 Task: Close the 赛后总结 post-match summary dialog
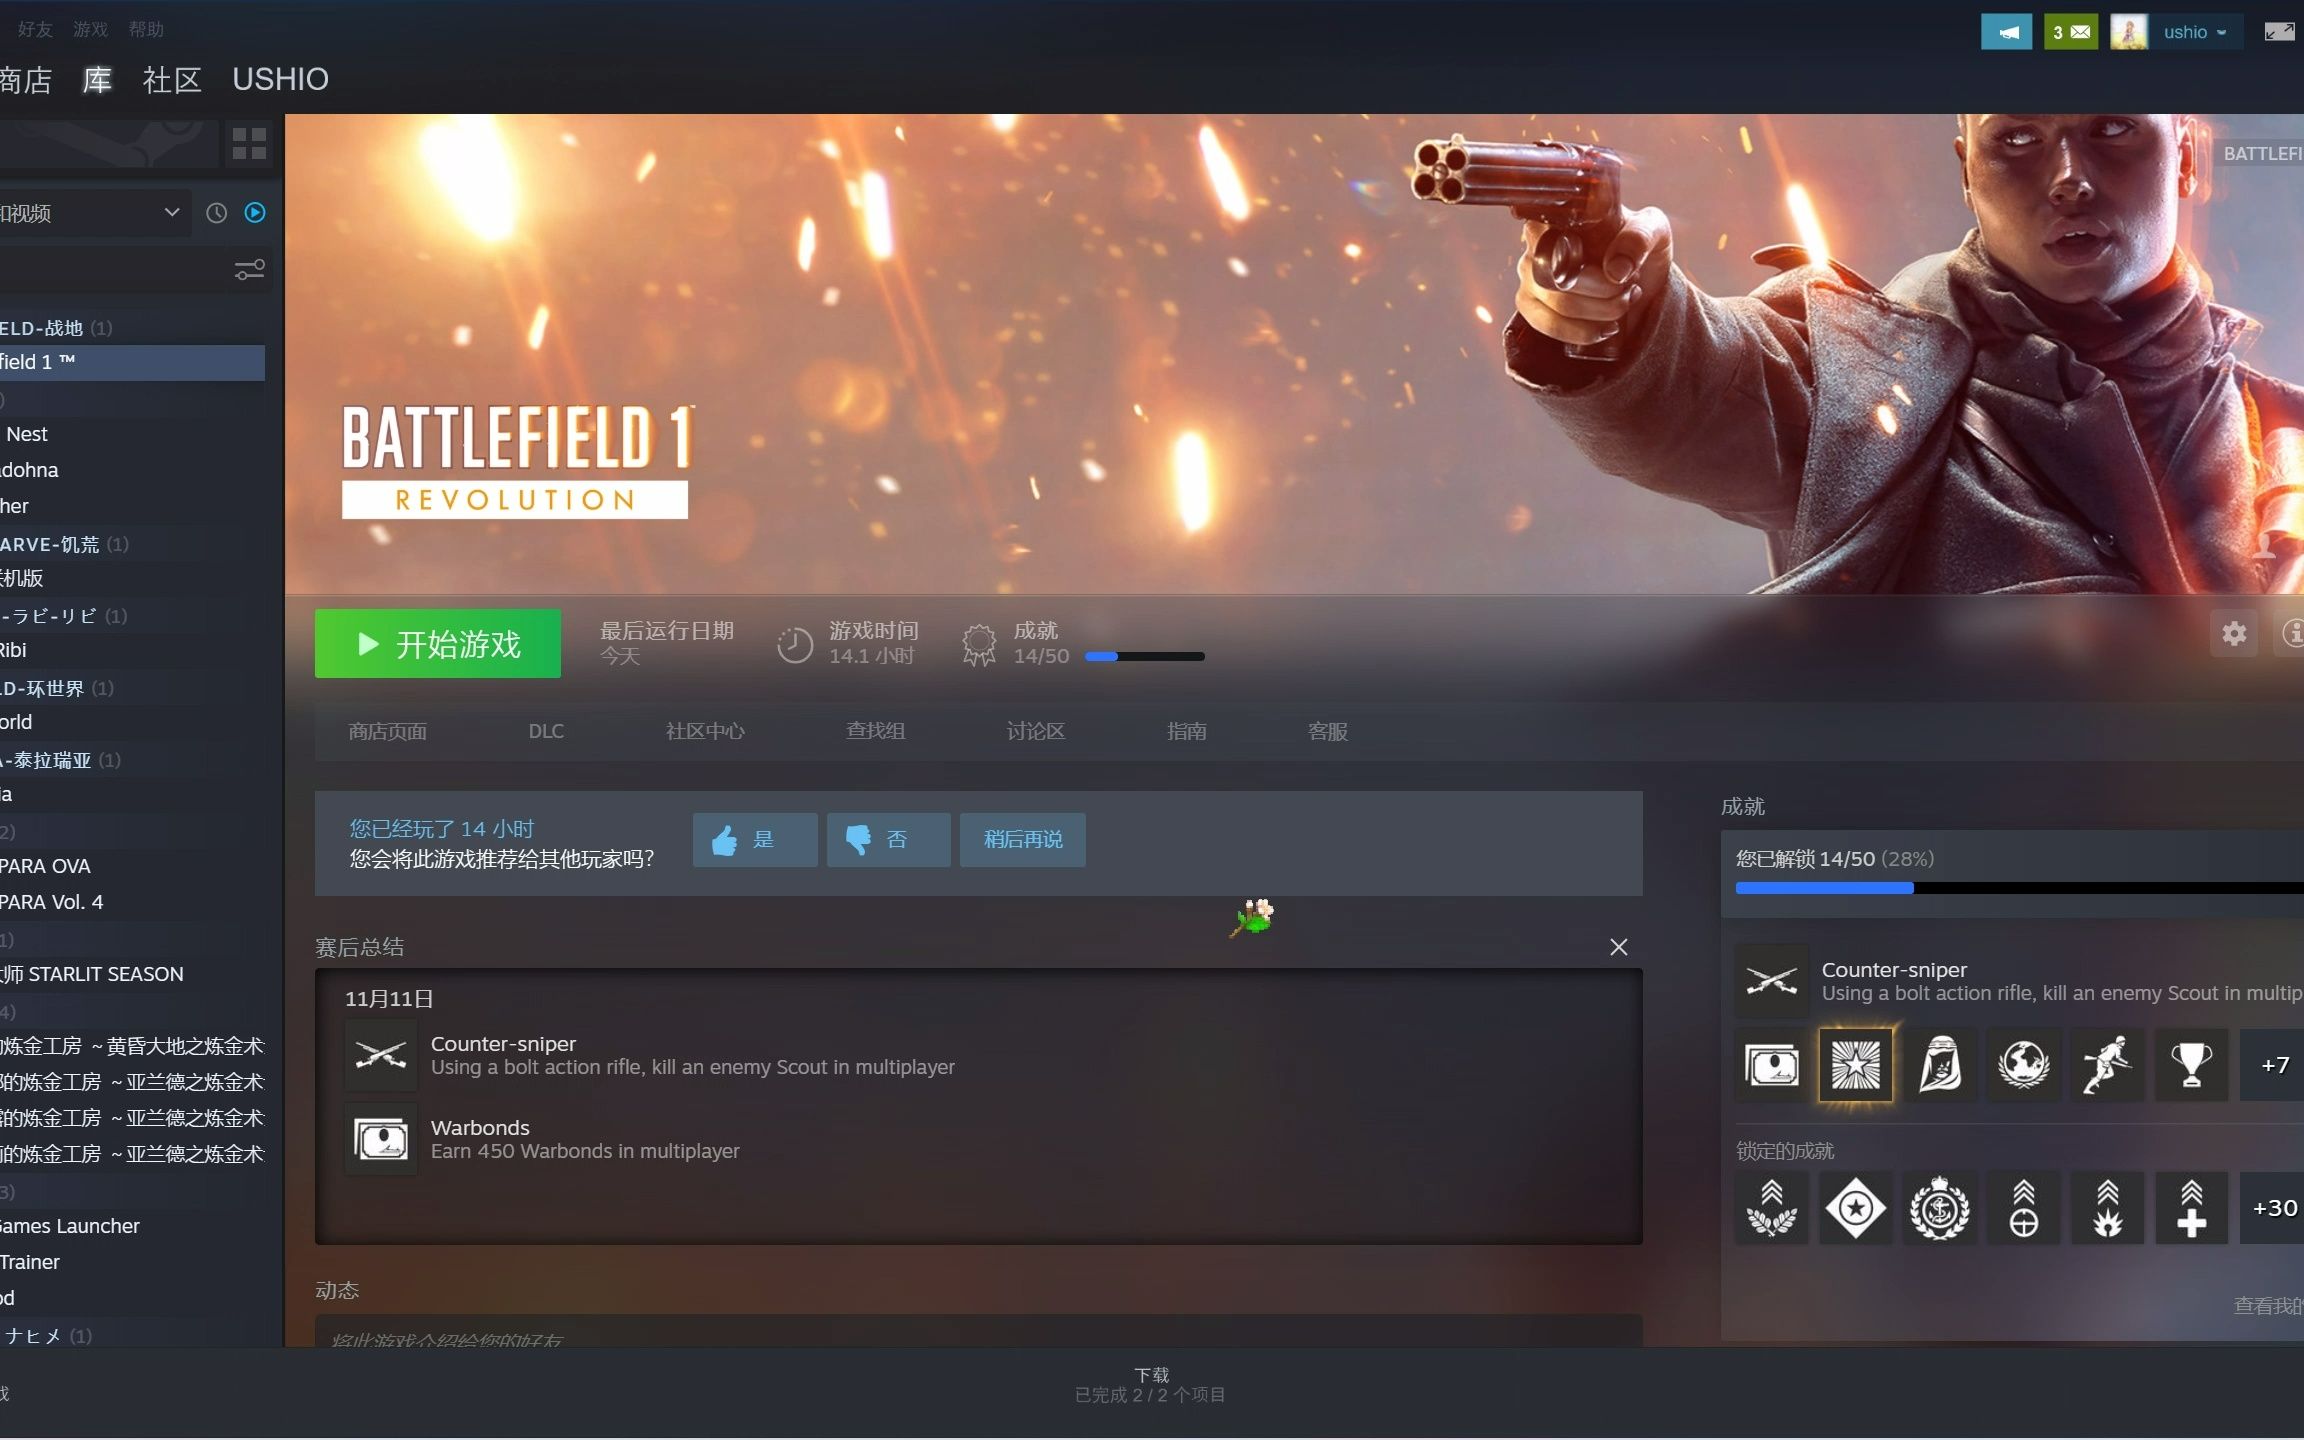pyautogui.click(x=1621, y=947)
